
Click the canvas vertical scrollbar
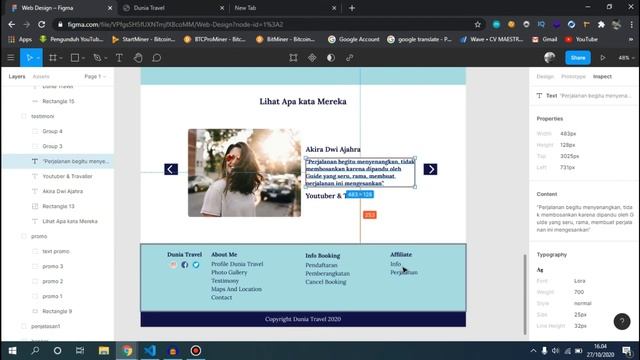click(x=525, y=294)
